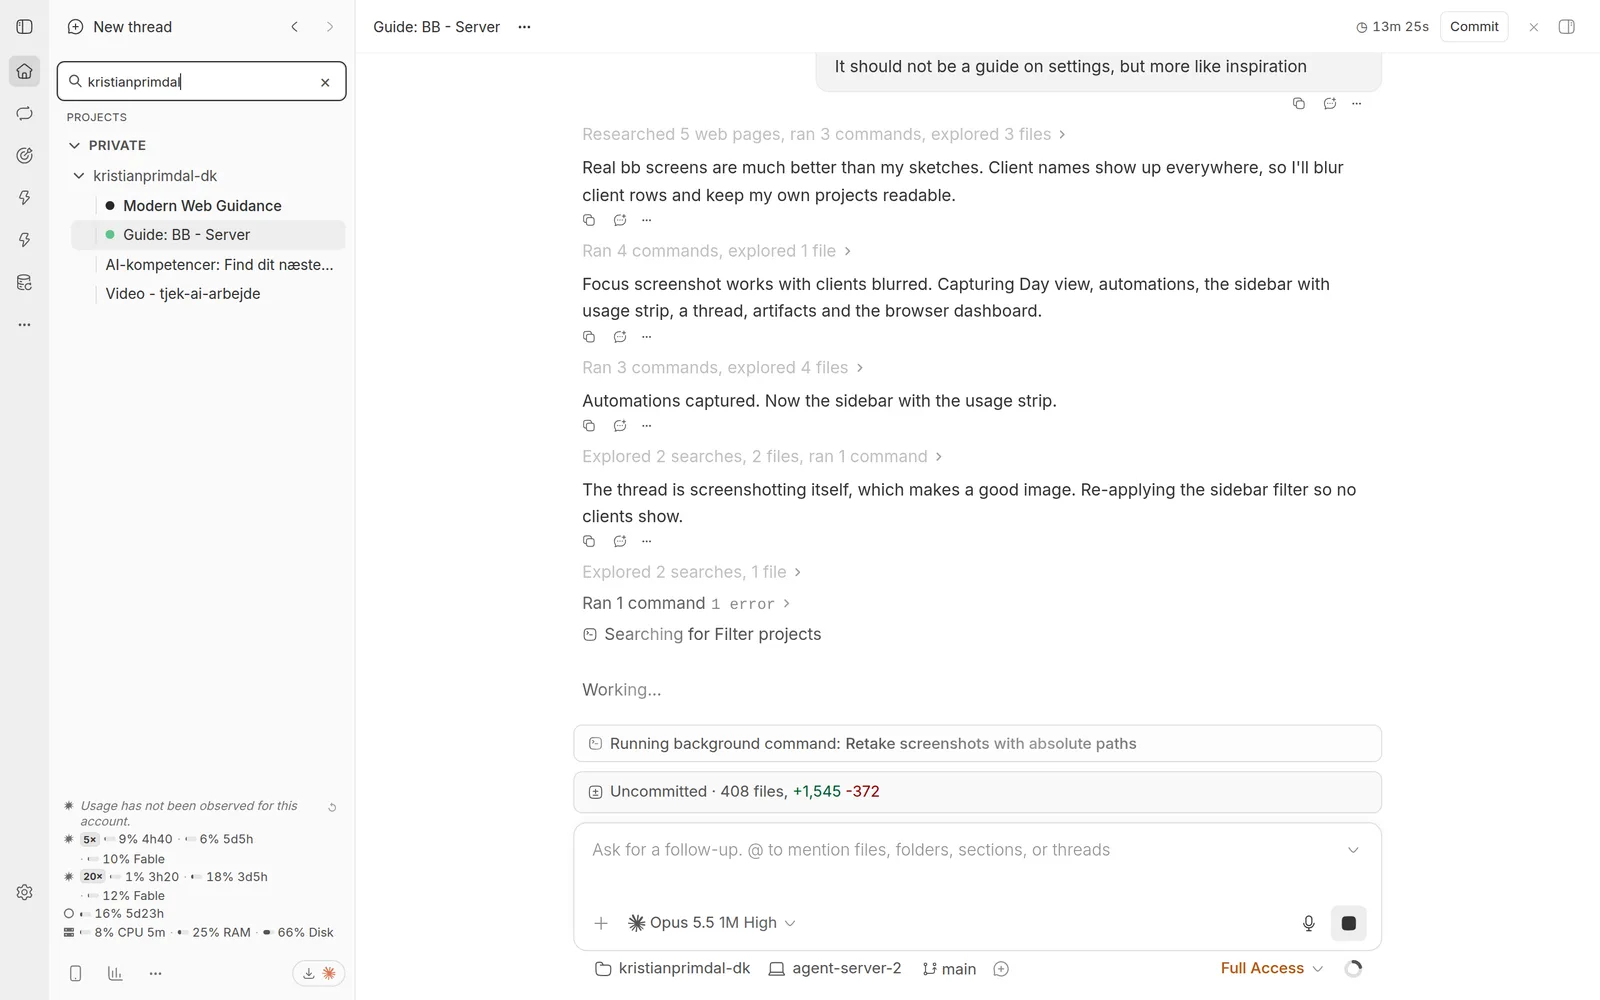The height and width of the screenshot is (1000, 1600).
Task: Collapse the kristianprimdal-dk project
Action: (x=79, y=176)
